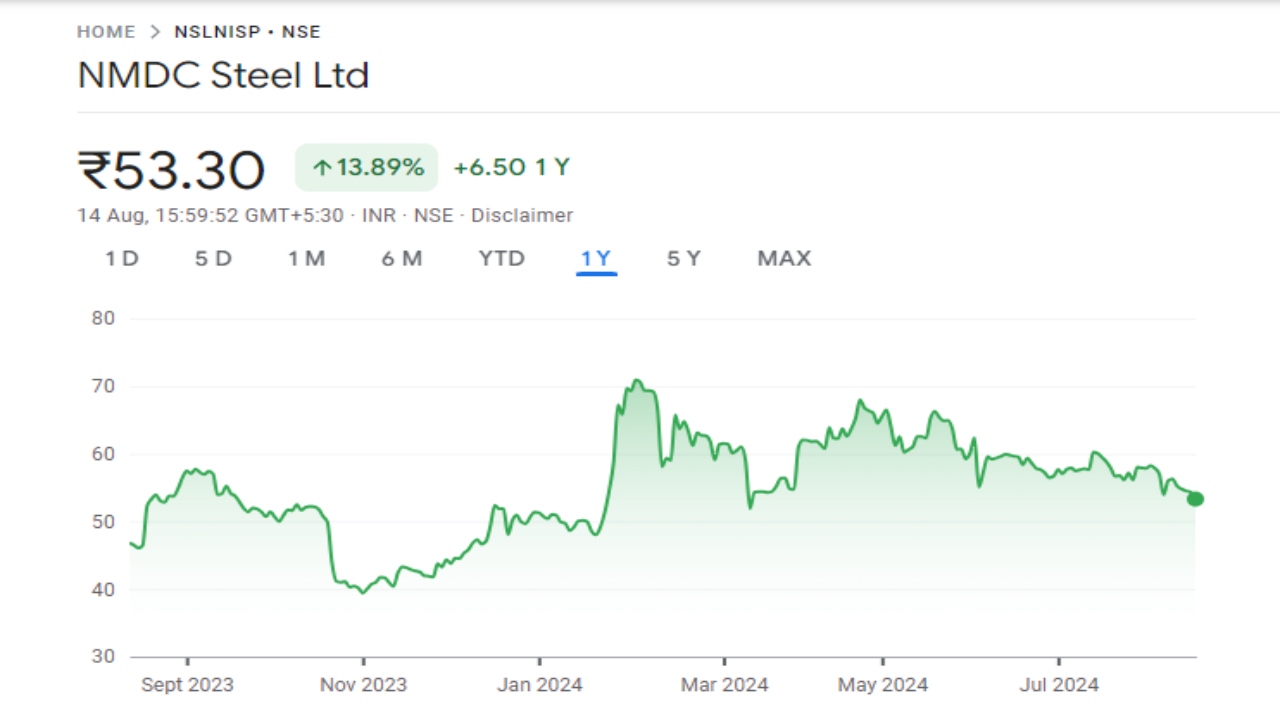This screenshot has height=720, width=1280.
Task: Select the 1D time range tab
Action: [122, 259]
